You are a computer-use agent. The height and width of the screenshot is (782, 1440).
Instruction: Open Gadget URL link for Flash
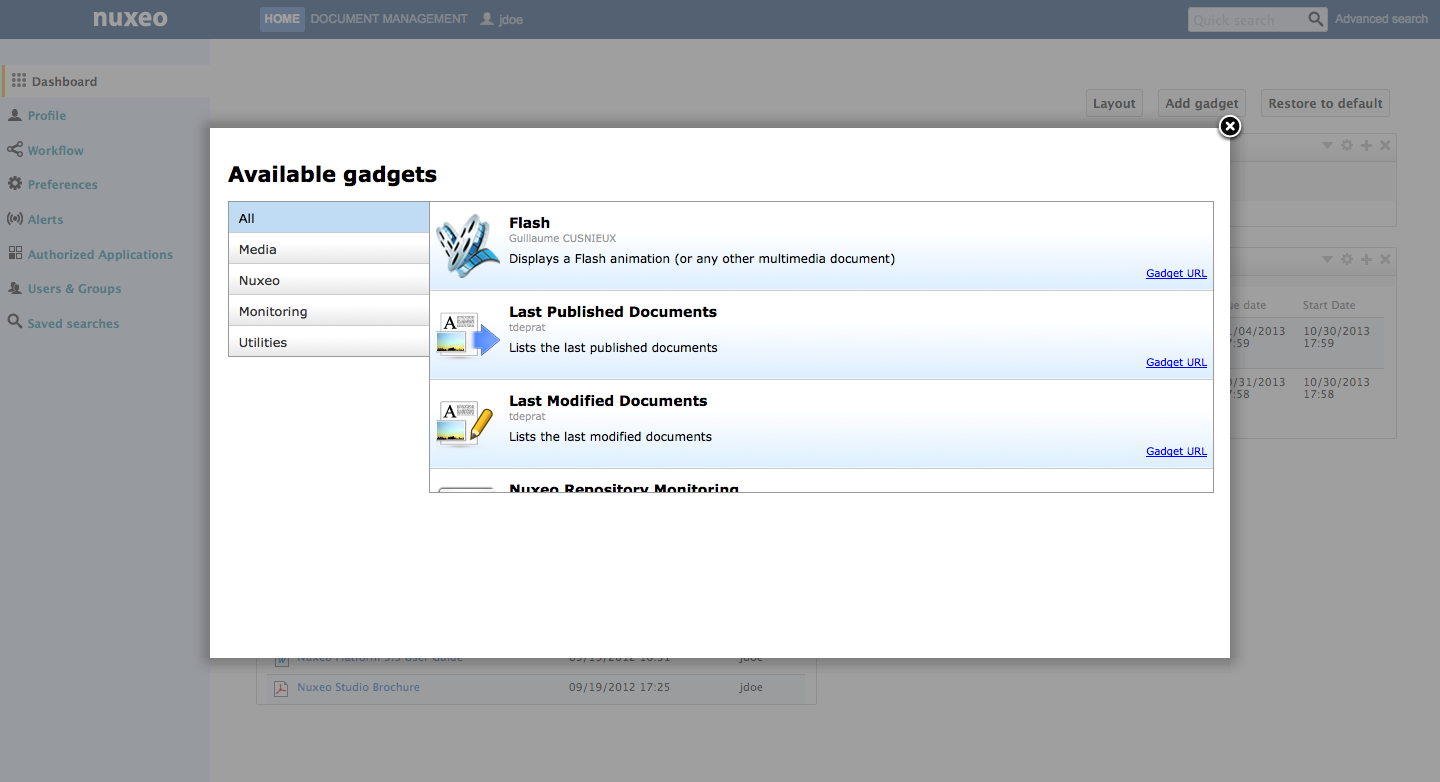(x=1176, y=273)
